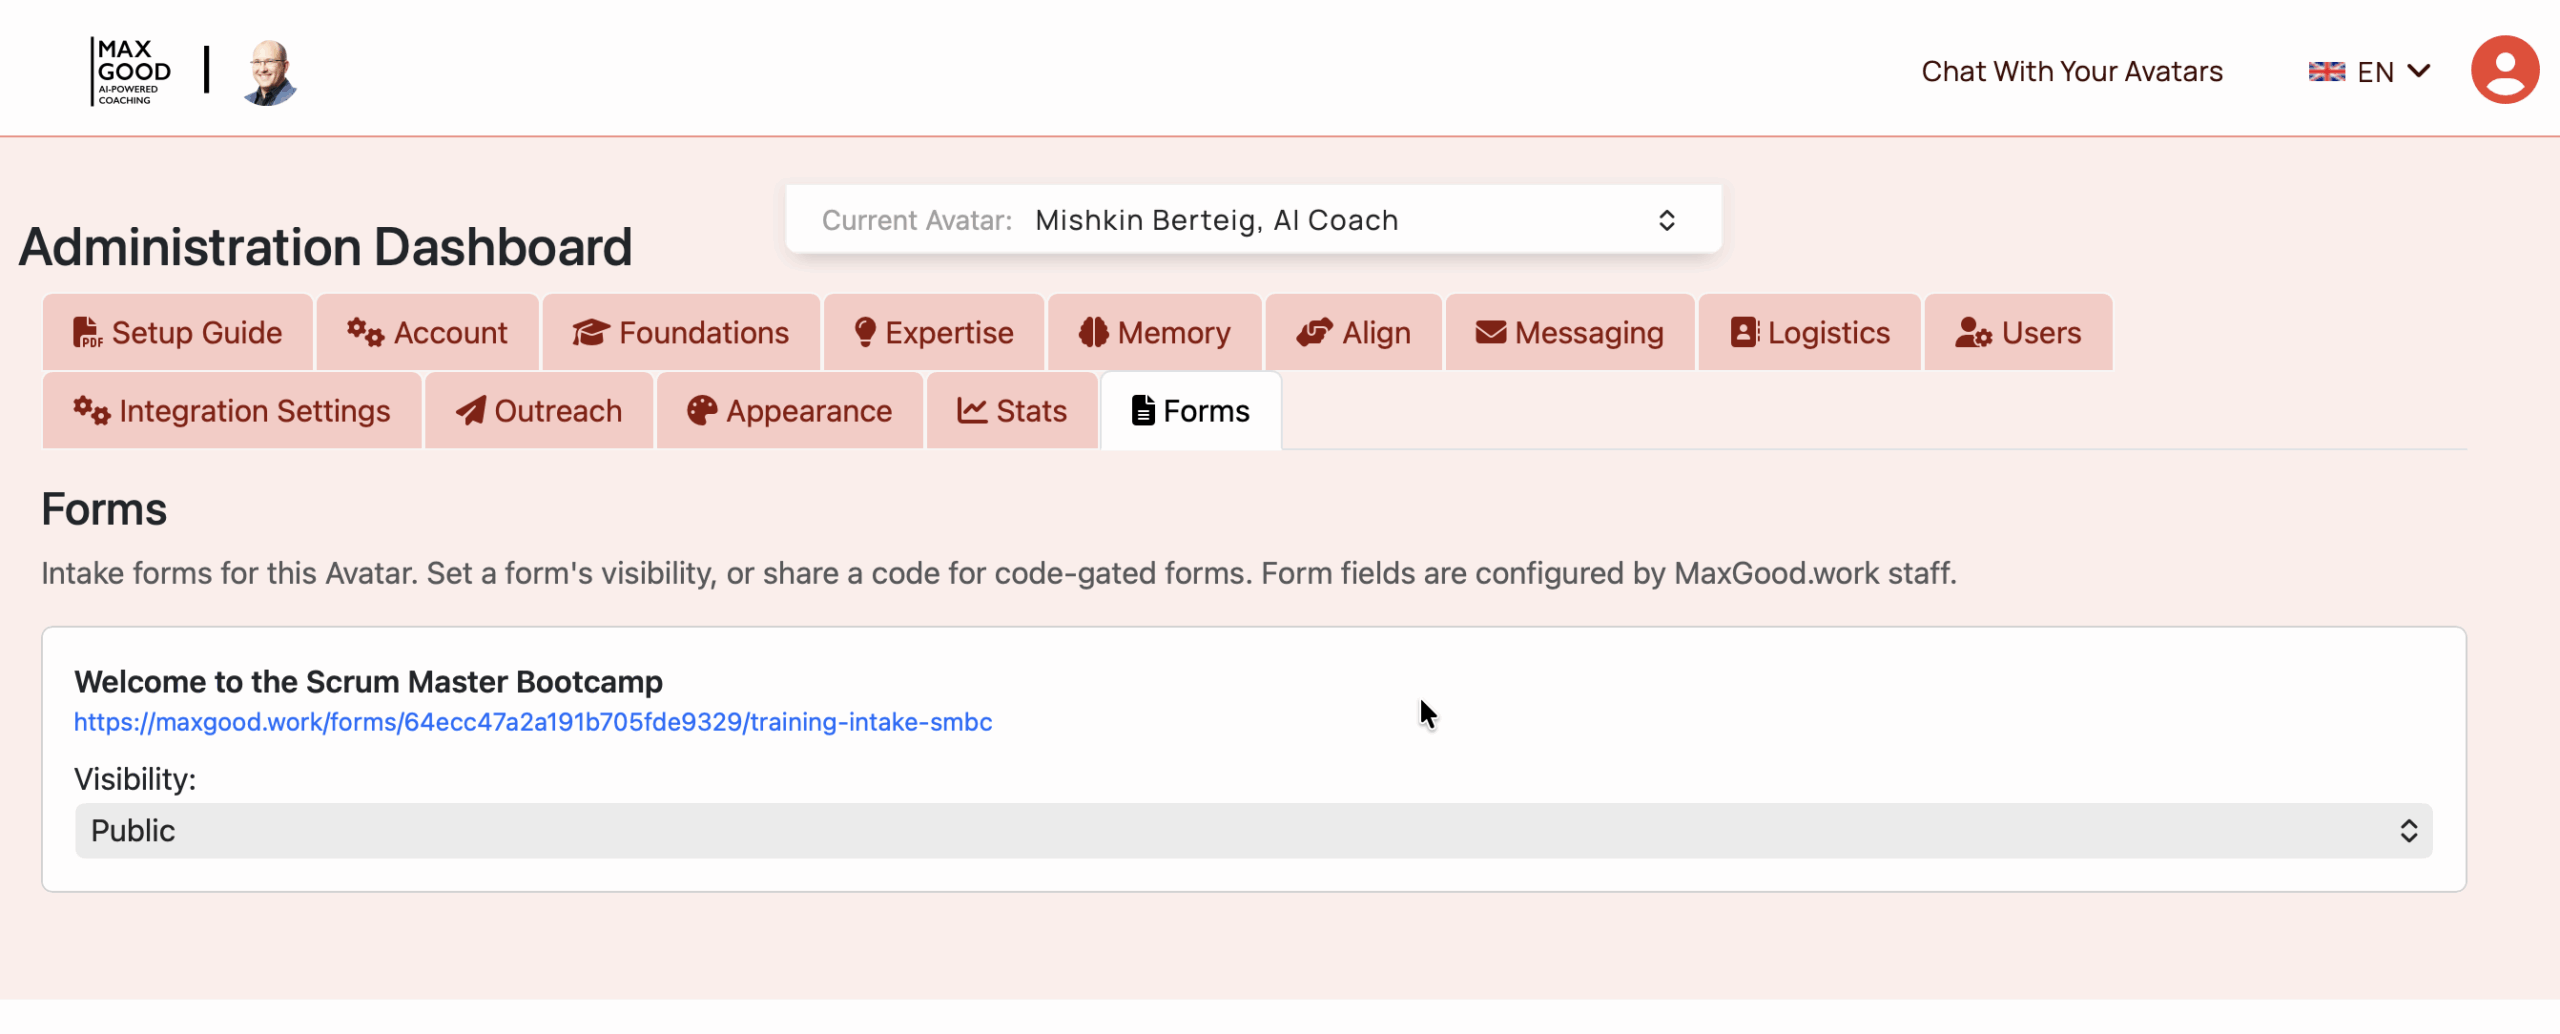Click the Expertise lightbulb icon
This screenshot has height=1034, width=2560.
coord(865,332)
